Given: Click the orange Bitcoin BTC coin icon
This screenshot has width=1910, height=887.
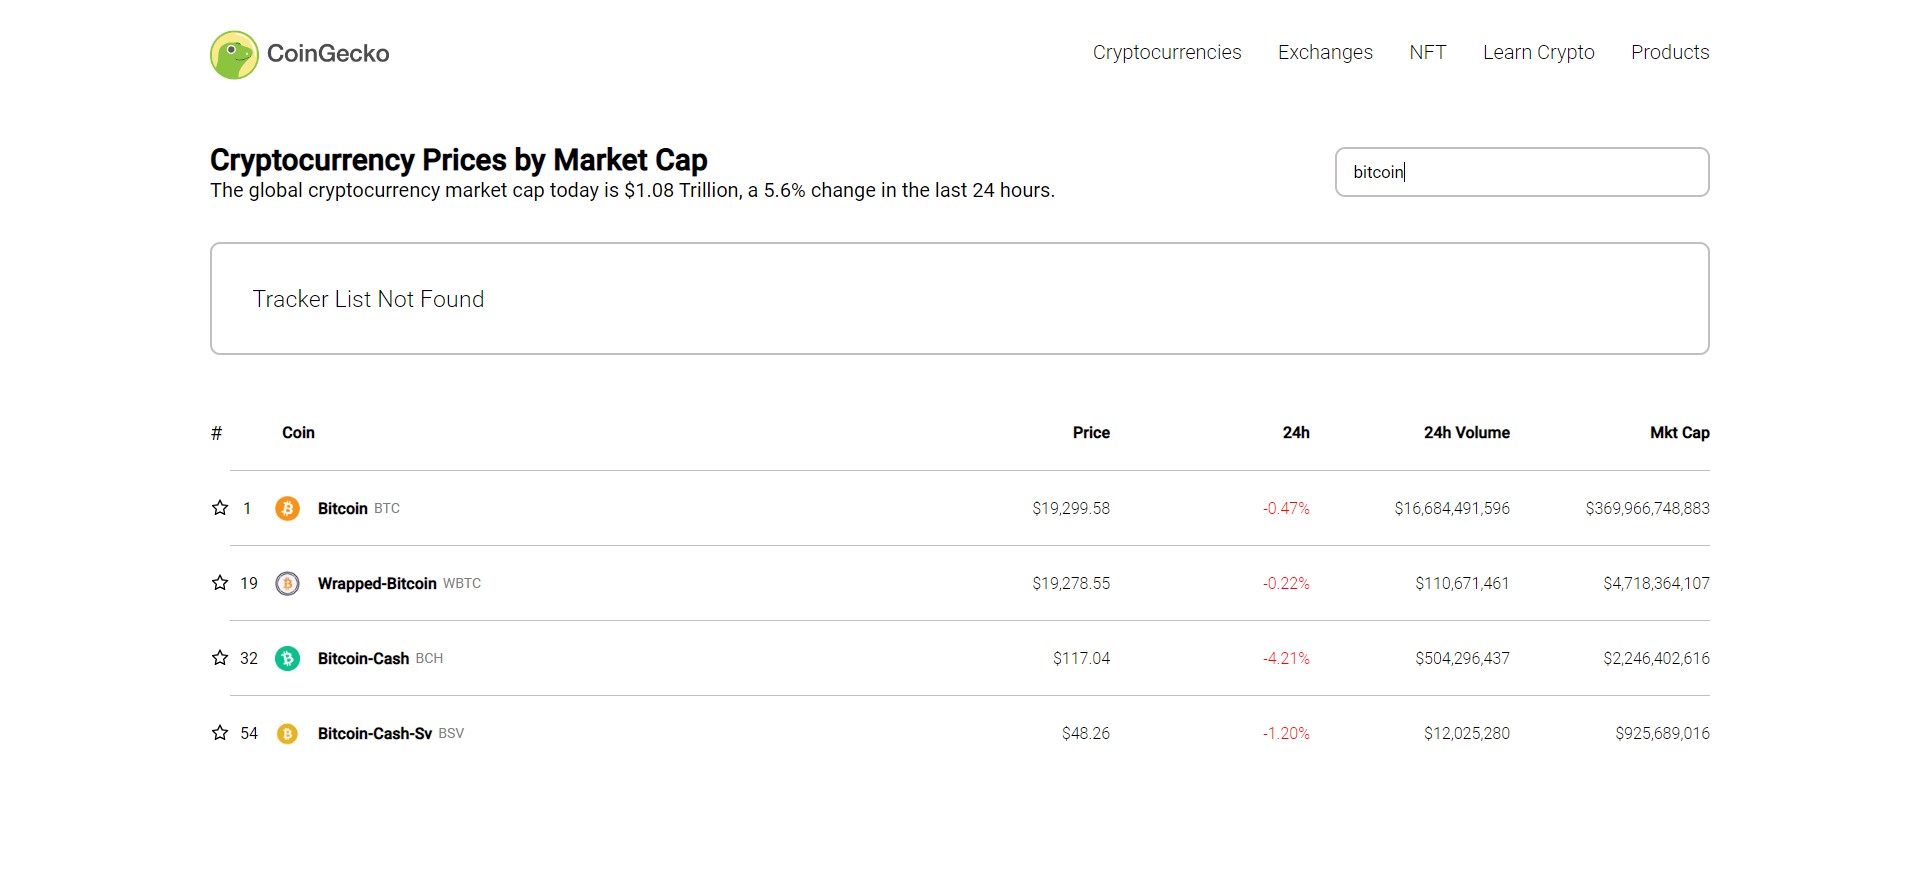Looking at the screenshot, I should pyautogui.click(x=288, y=508).
